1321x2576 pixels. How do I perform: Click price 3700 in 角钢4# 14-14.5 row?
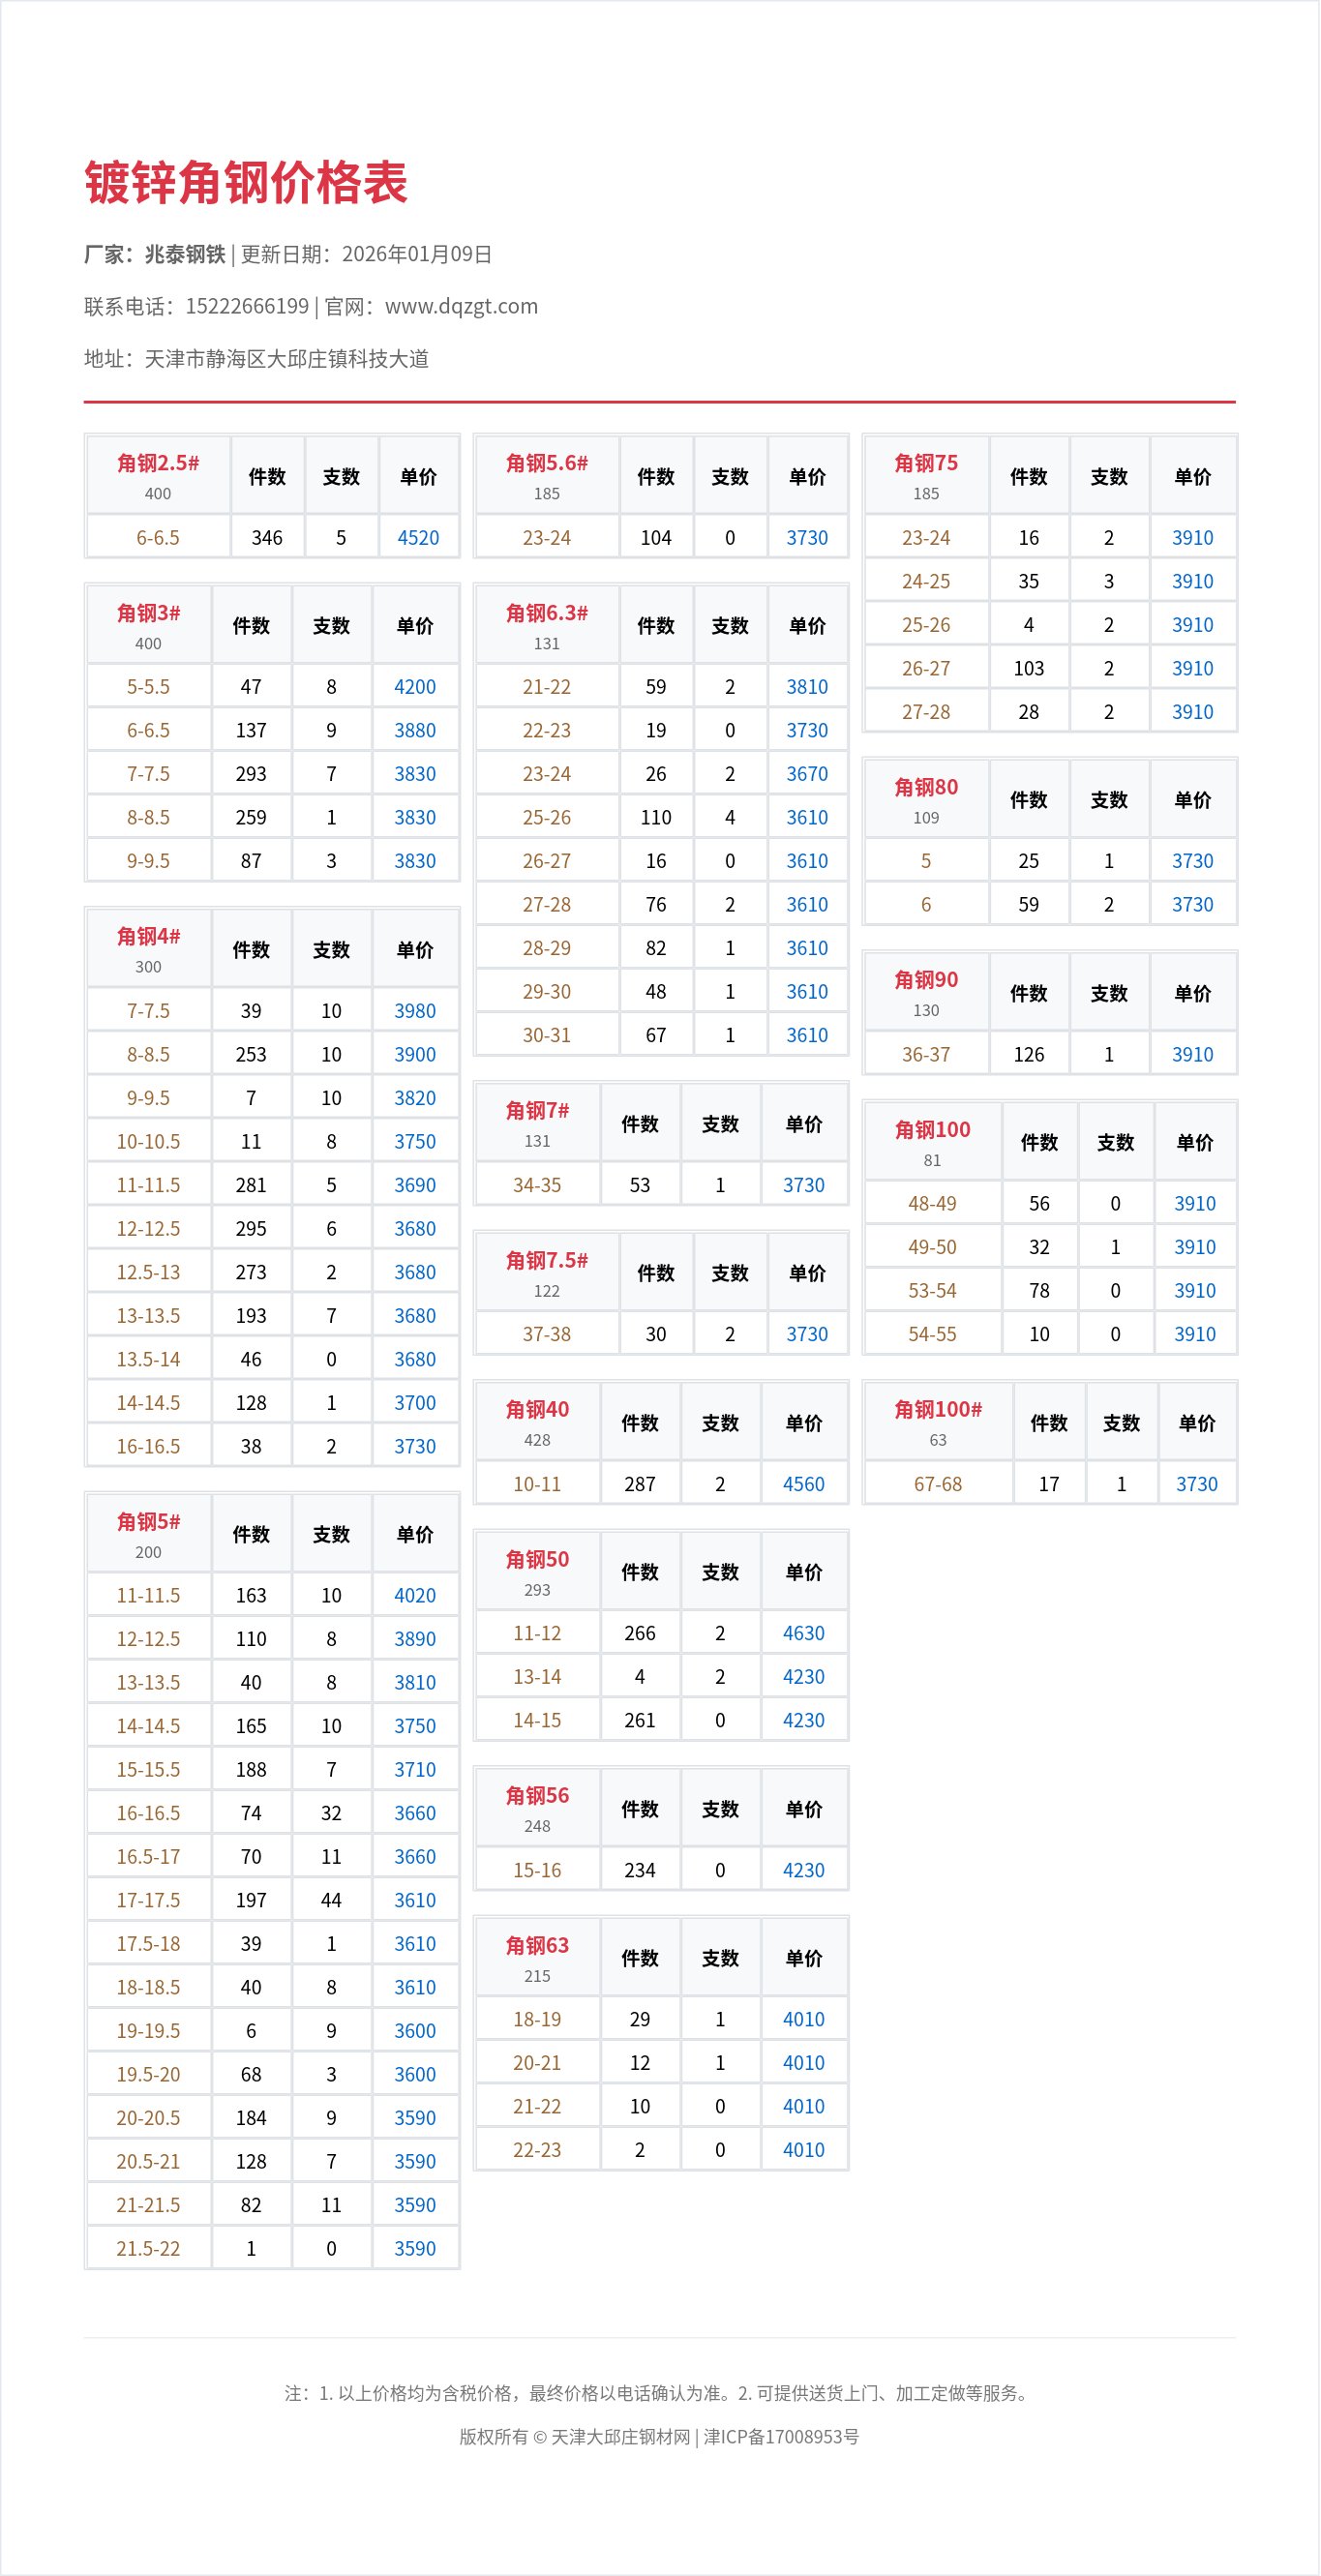click(415, 1403)
